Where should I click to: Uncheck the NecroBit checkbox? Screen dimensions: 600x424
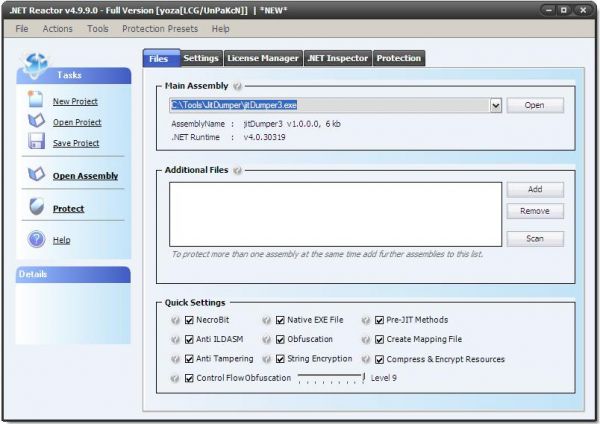(x=189, y=320)
